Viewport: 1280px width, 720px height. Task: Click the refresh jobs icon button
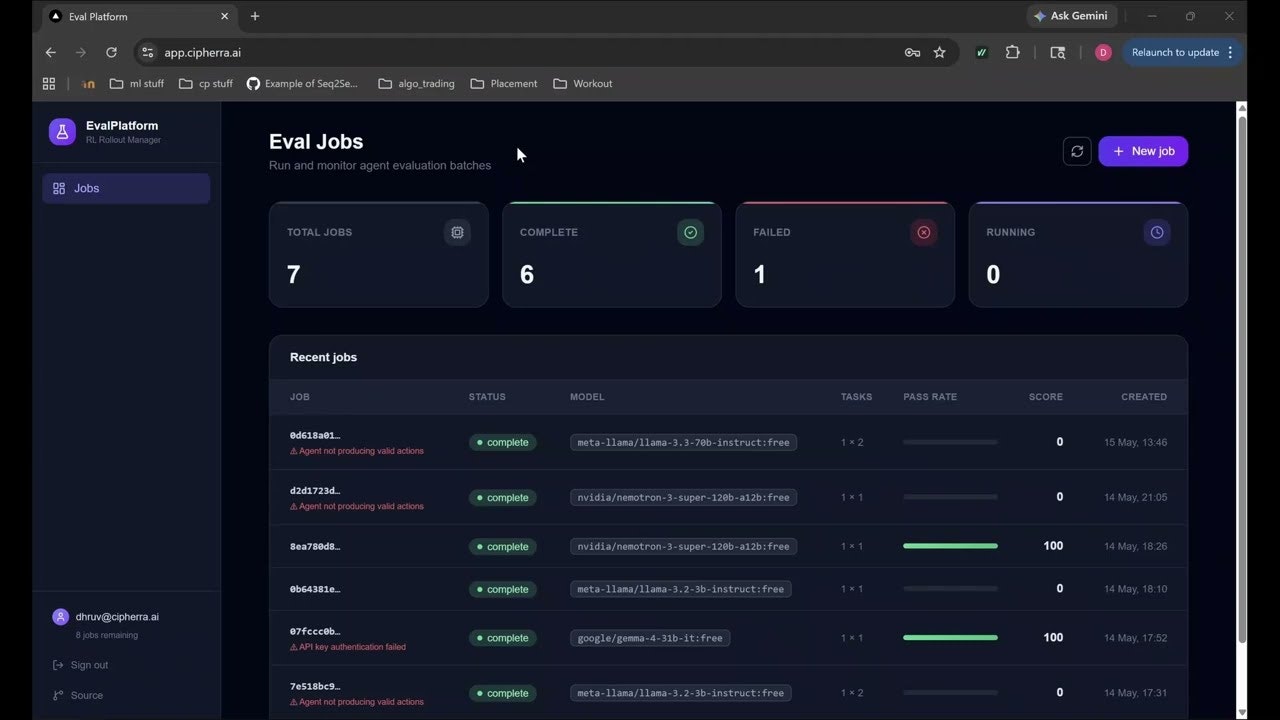(x=1077, y=151)
